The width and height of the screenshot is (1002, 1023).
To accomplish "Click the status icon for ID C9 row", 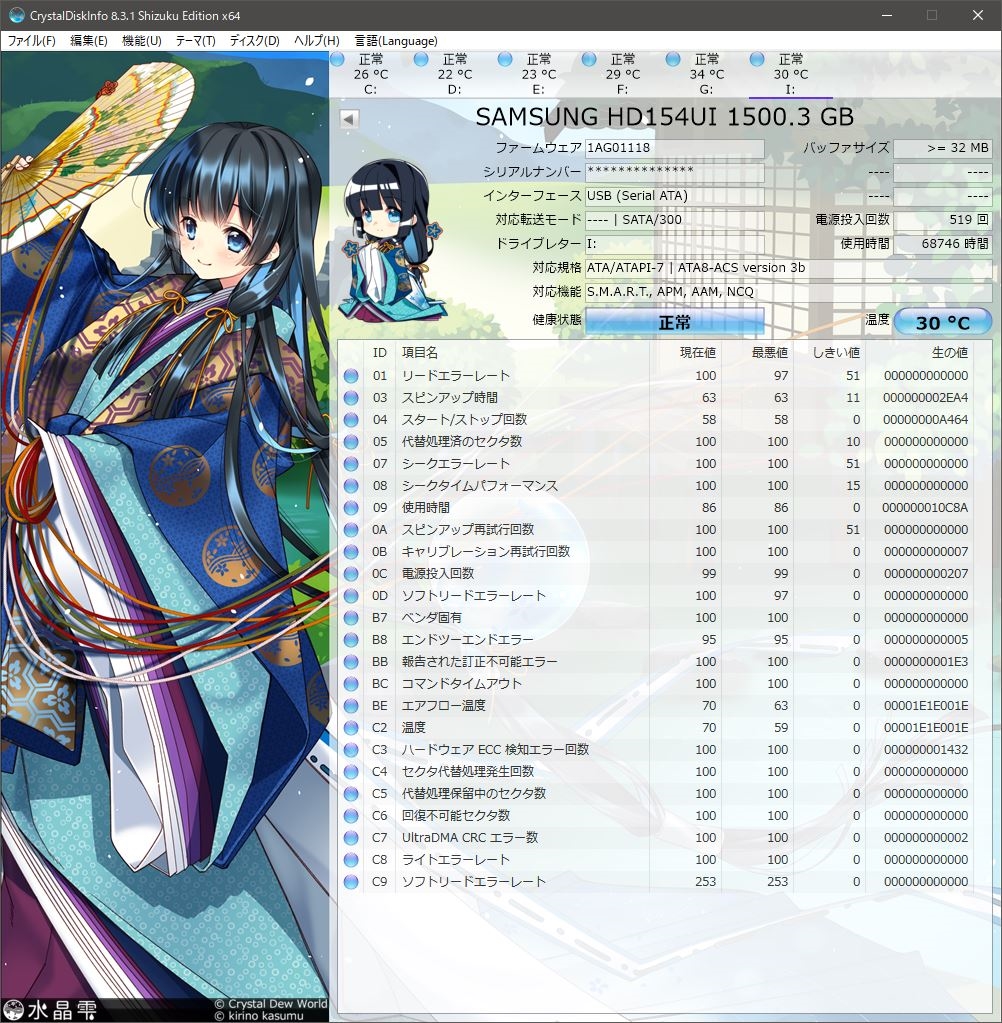I will tap(351, 882).
